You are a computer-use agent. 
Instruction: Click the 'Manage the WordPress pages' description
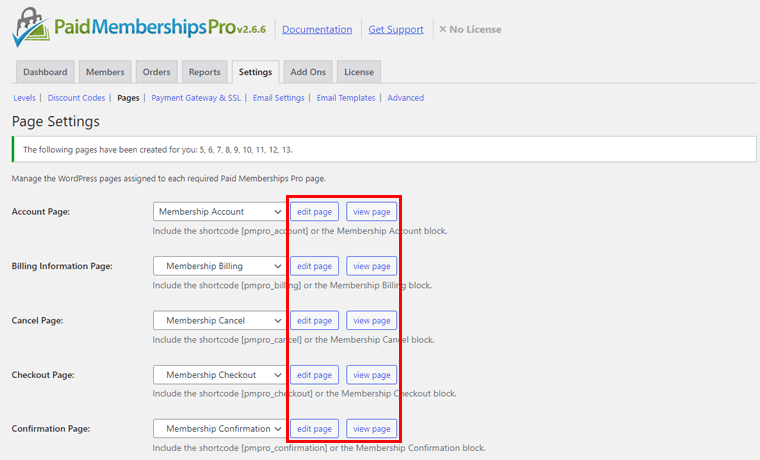[x=169, y=178]
